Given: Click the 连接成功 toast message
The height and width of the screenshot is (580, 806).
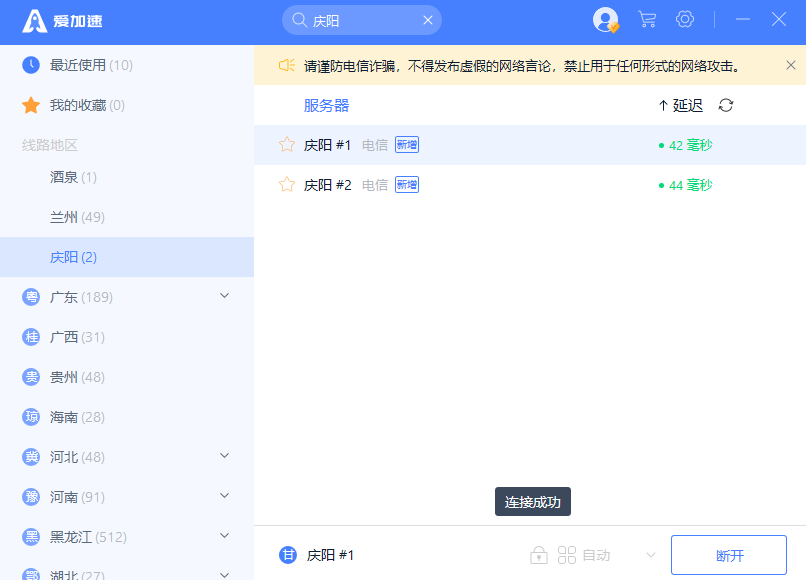Looking at the screenshot, I should tap(533, 502).
